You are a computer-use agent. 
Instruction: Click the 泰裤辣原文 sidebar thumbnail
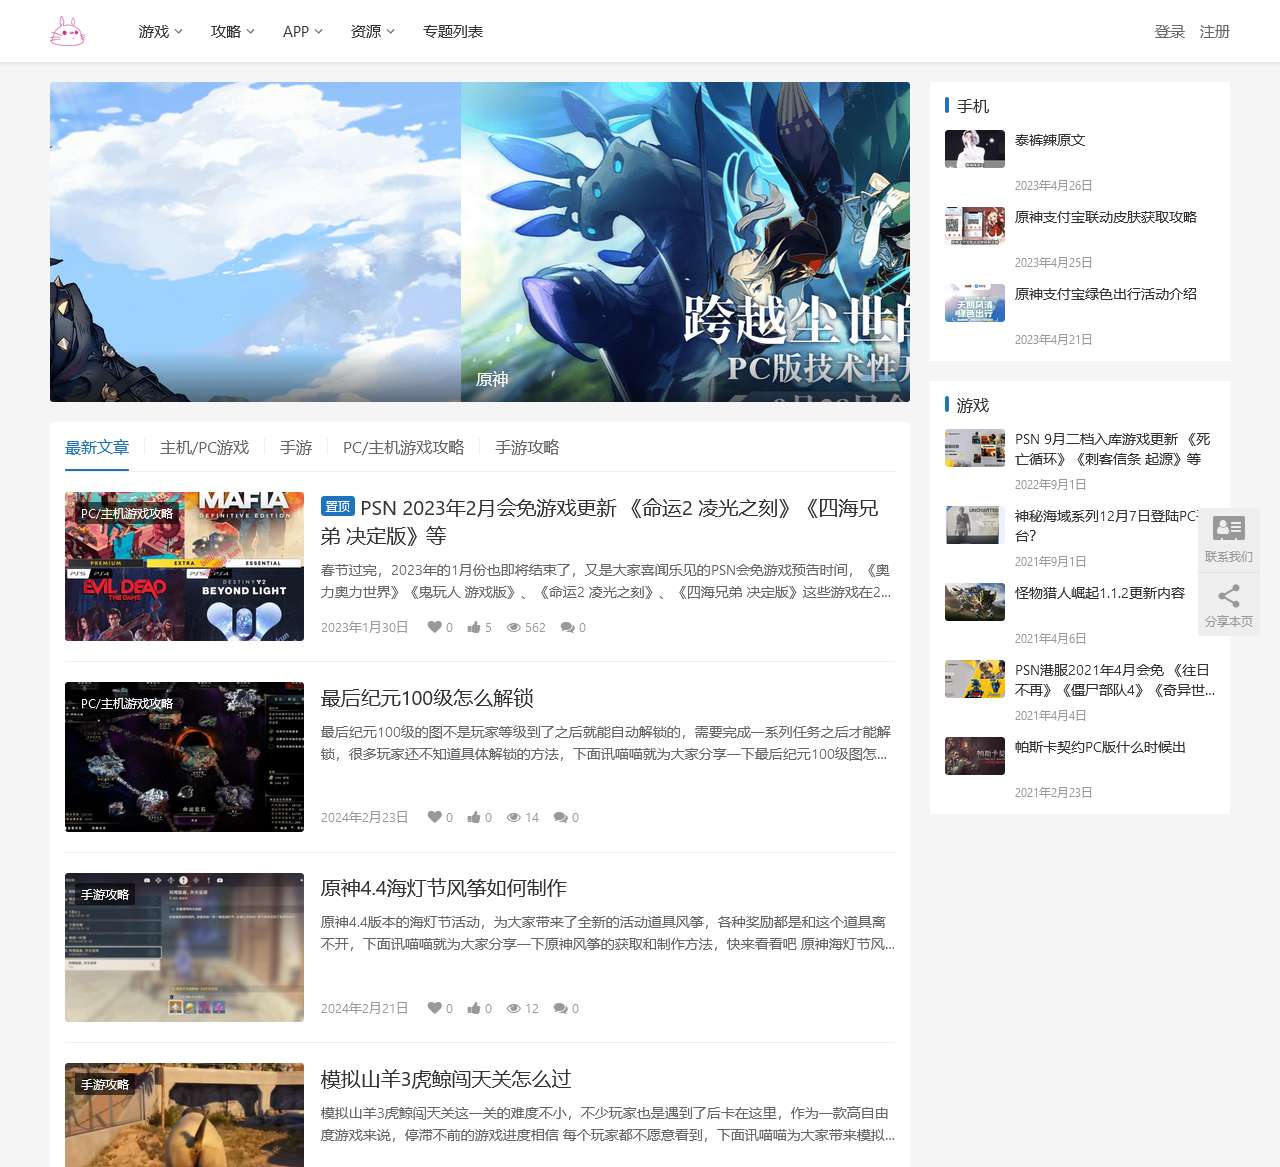point(974,149)
